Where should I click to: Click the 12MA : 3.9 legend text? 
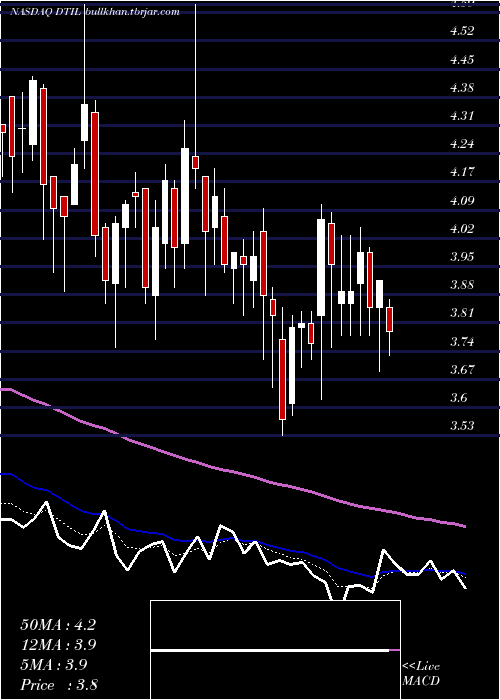(58, 645)
